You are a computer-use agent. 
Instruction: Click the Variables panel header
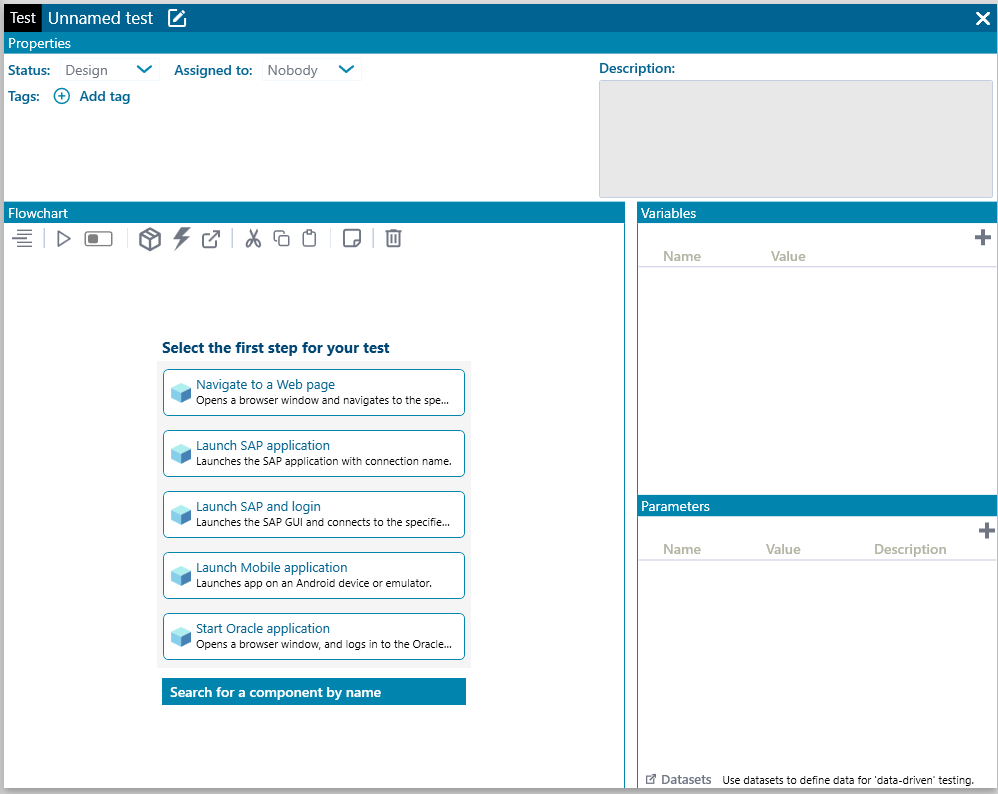pos(817,213)
